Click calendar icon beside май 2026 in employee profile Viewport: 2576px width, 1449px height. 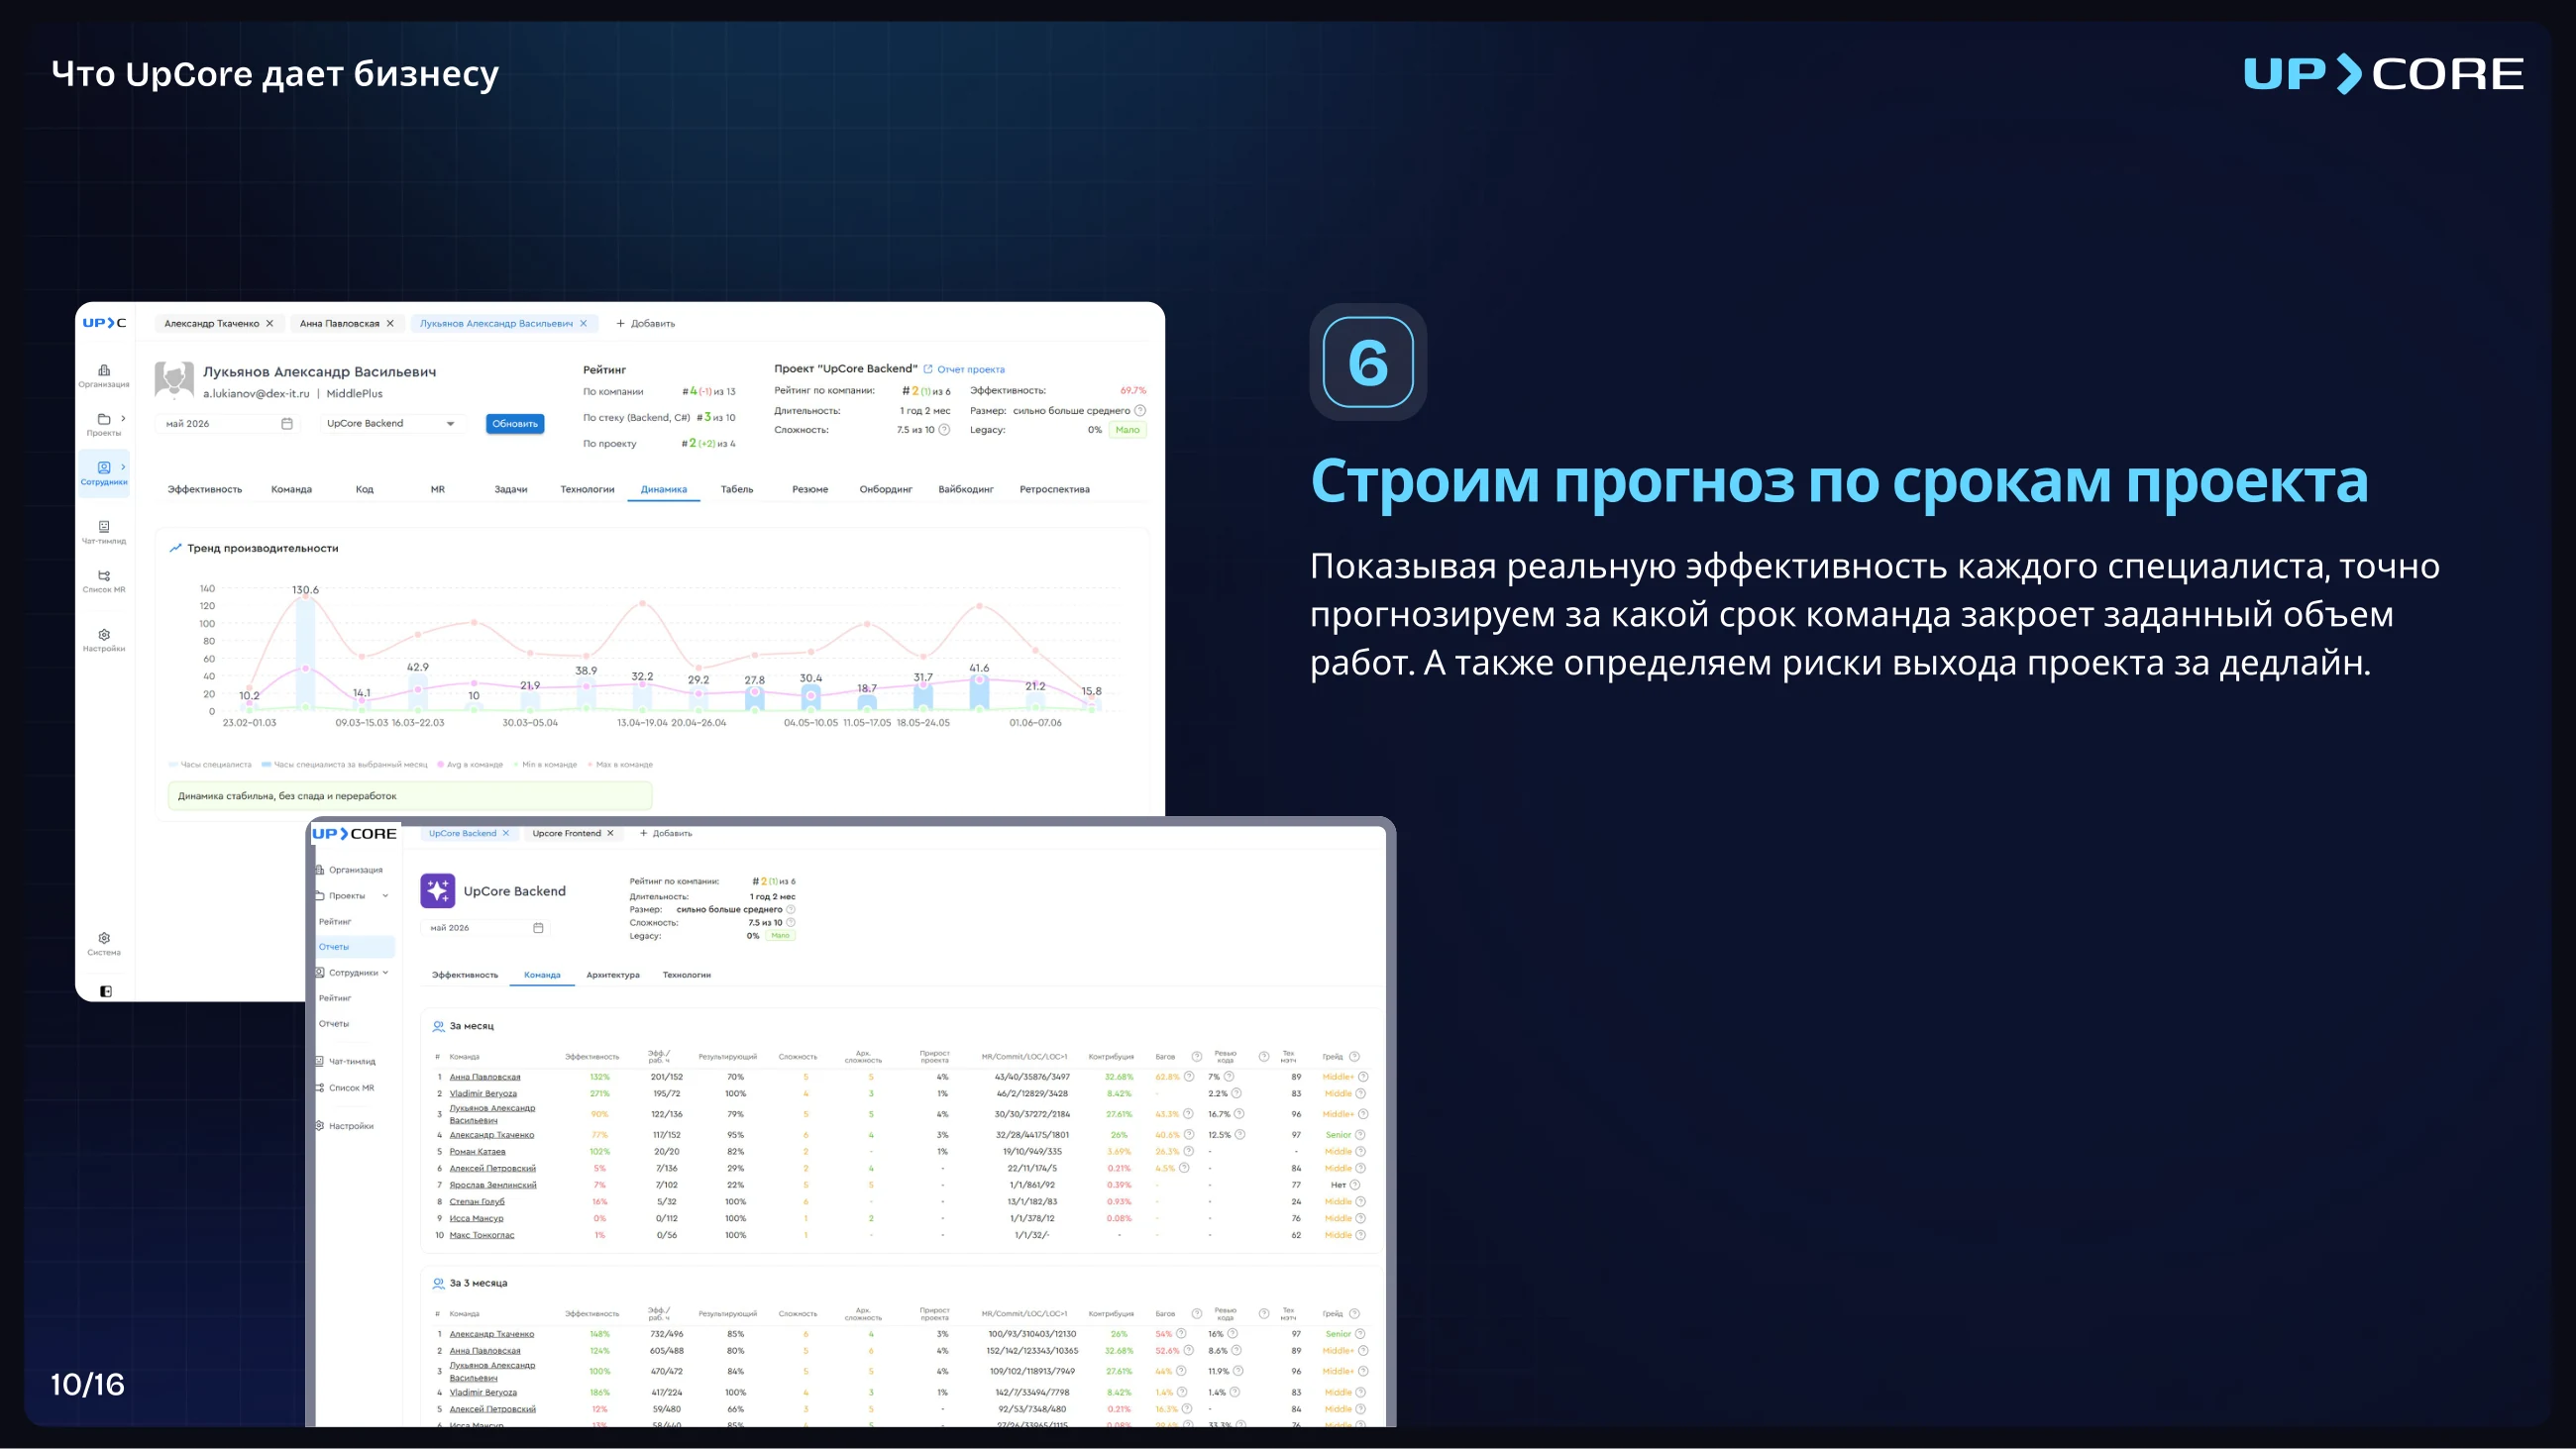[x=287, y=423]
